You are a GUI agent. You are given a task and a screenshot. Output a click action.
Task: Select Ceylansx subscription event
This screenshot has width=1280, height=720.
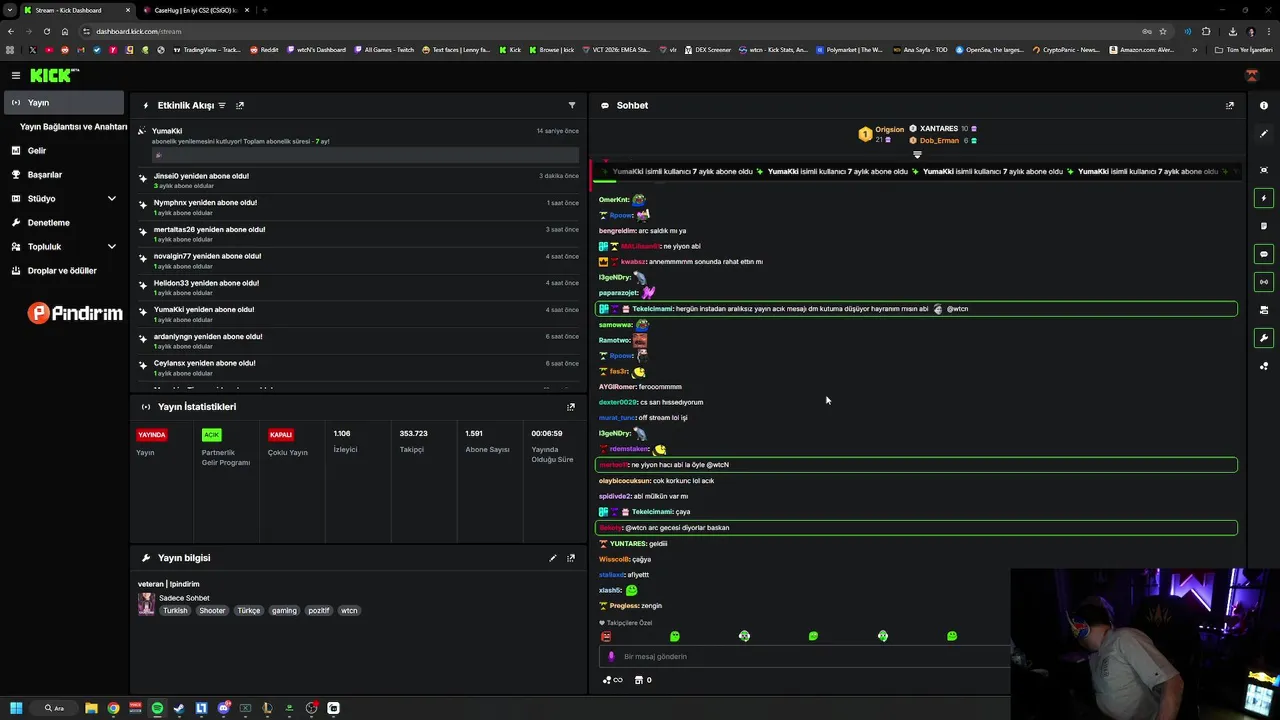[358, 367]
